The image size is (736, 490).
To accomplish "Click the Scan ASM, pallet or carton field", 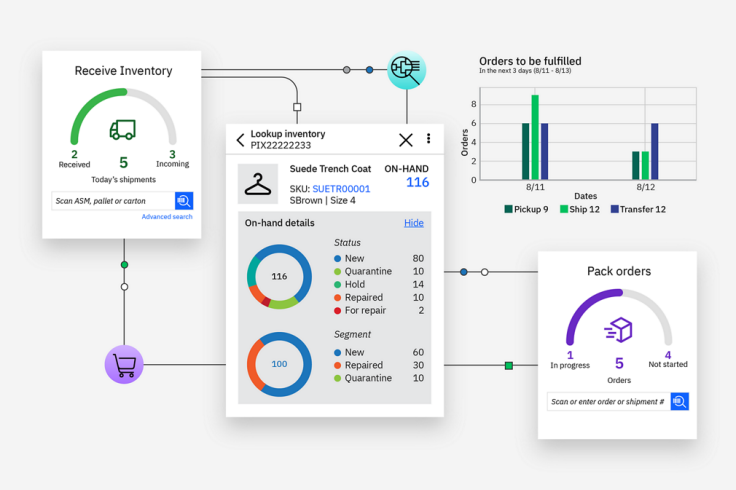I will (113, 201).
